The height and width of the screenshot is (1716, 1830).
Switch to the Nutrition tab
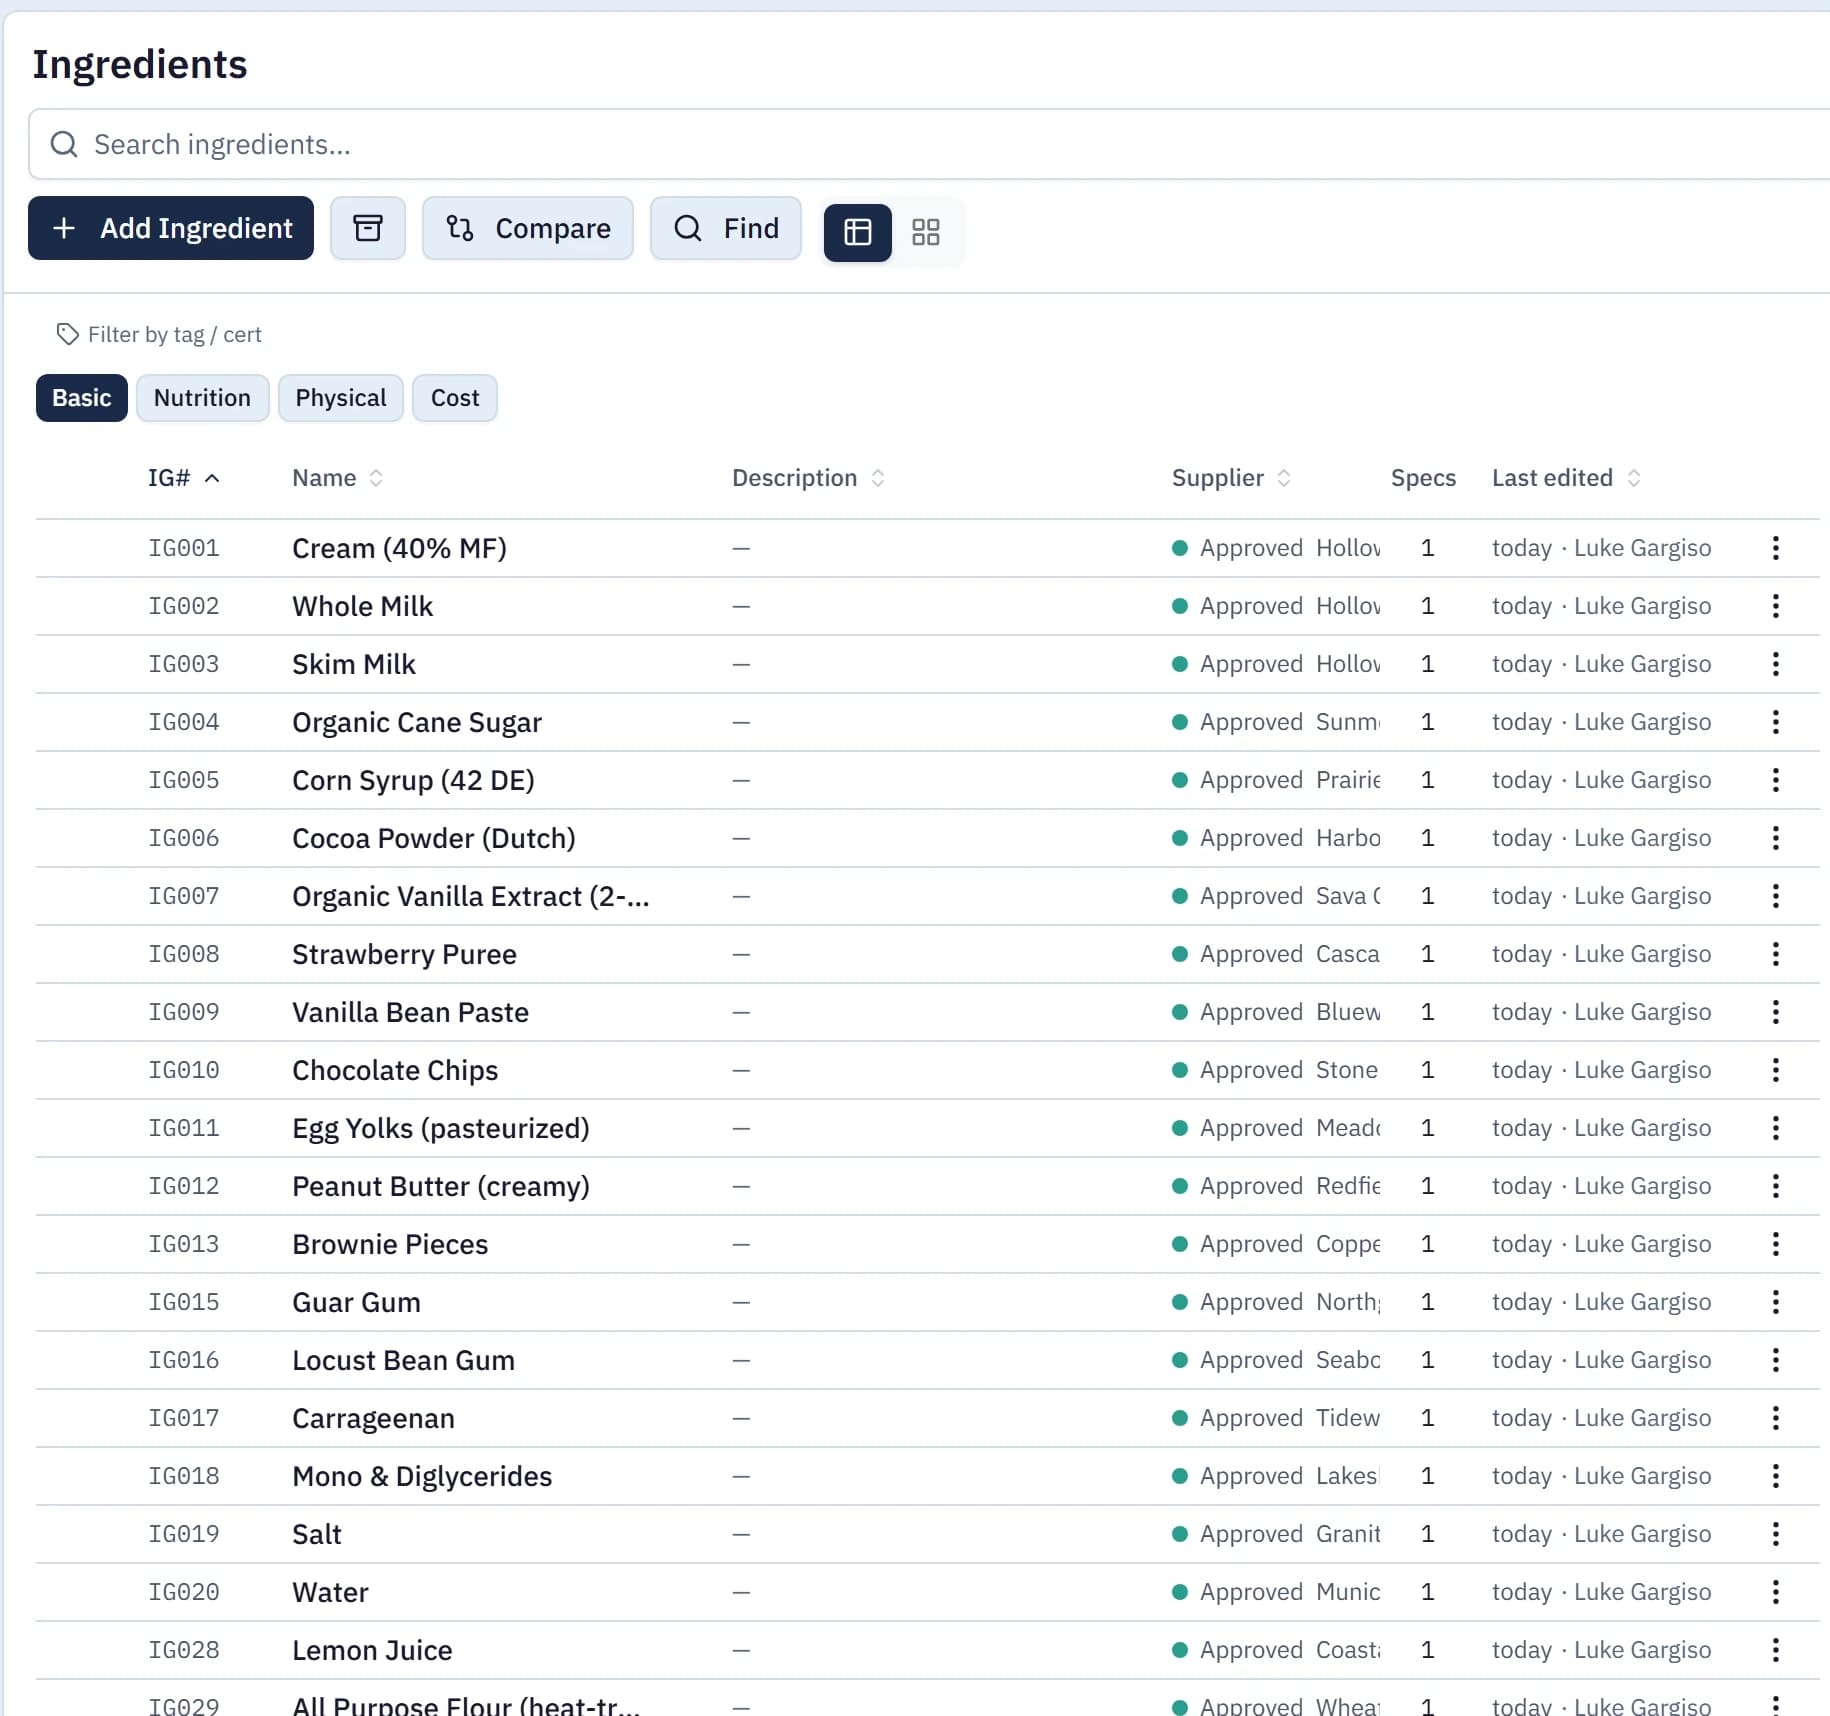click(202, 398)
